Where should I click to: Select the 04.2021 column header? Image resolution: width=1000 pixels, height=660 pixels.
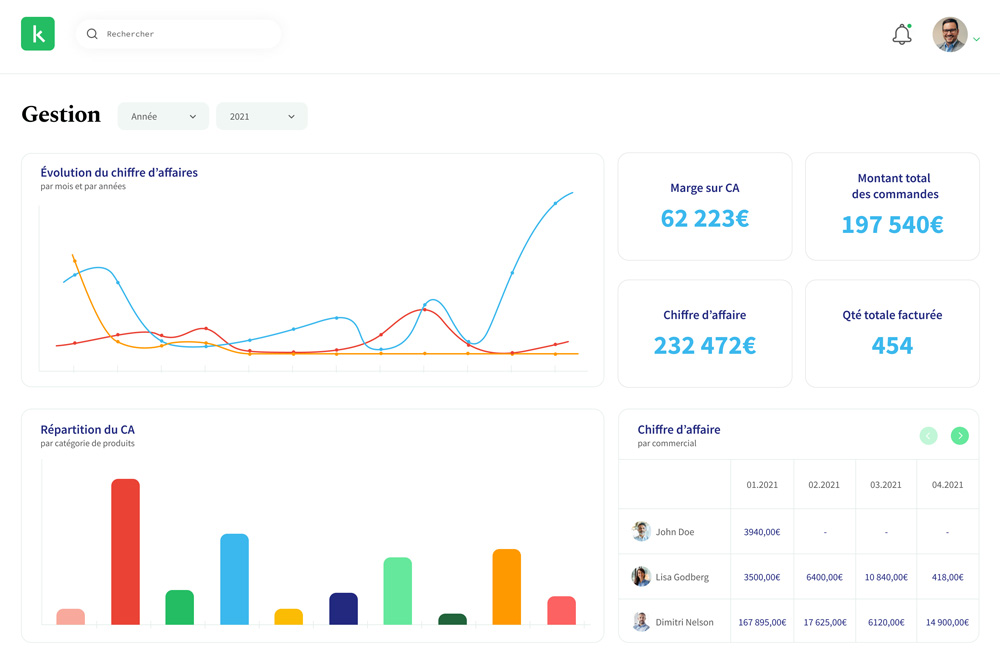pyautogui.click(x=947, y=485)
